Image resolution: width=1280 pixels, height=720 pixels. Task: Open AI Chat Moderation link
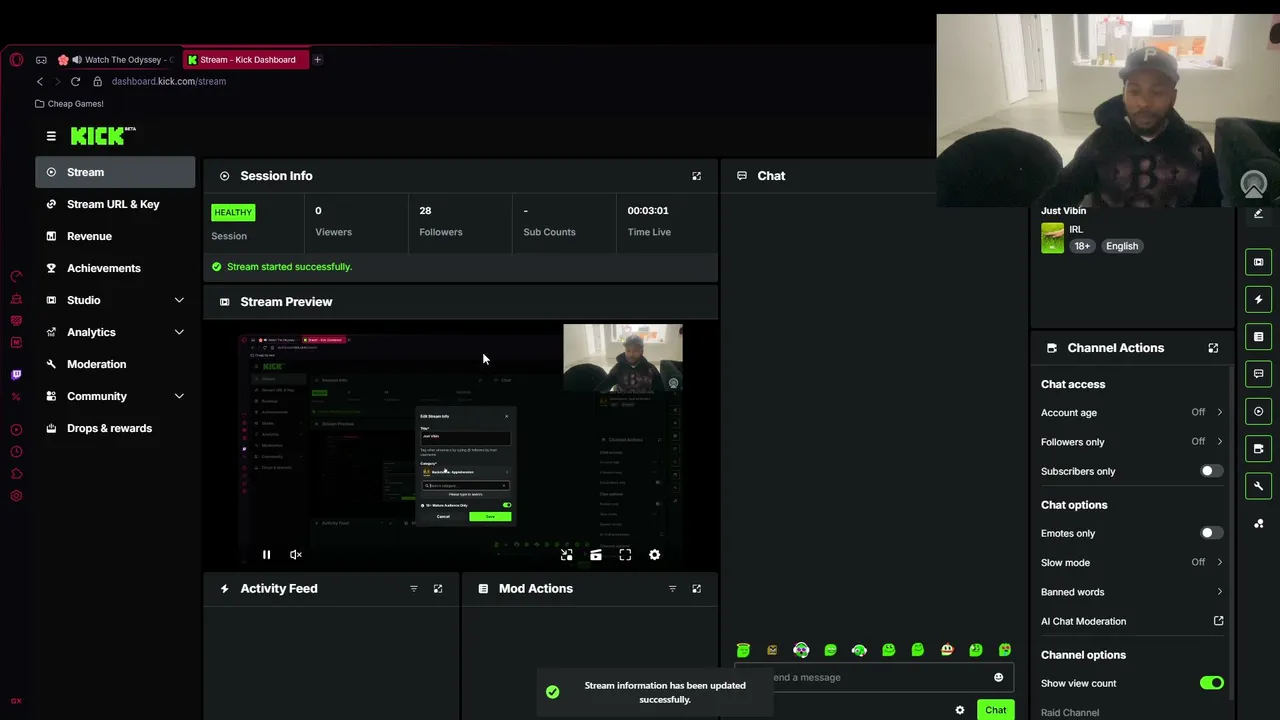[x=1132, y=621]
